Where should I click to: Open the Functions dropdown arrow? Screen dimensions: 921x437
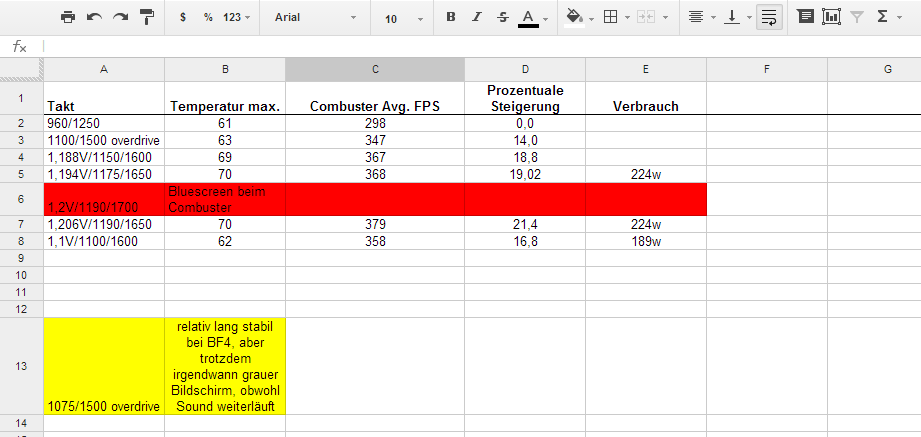pos(899,18)
